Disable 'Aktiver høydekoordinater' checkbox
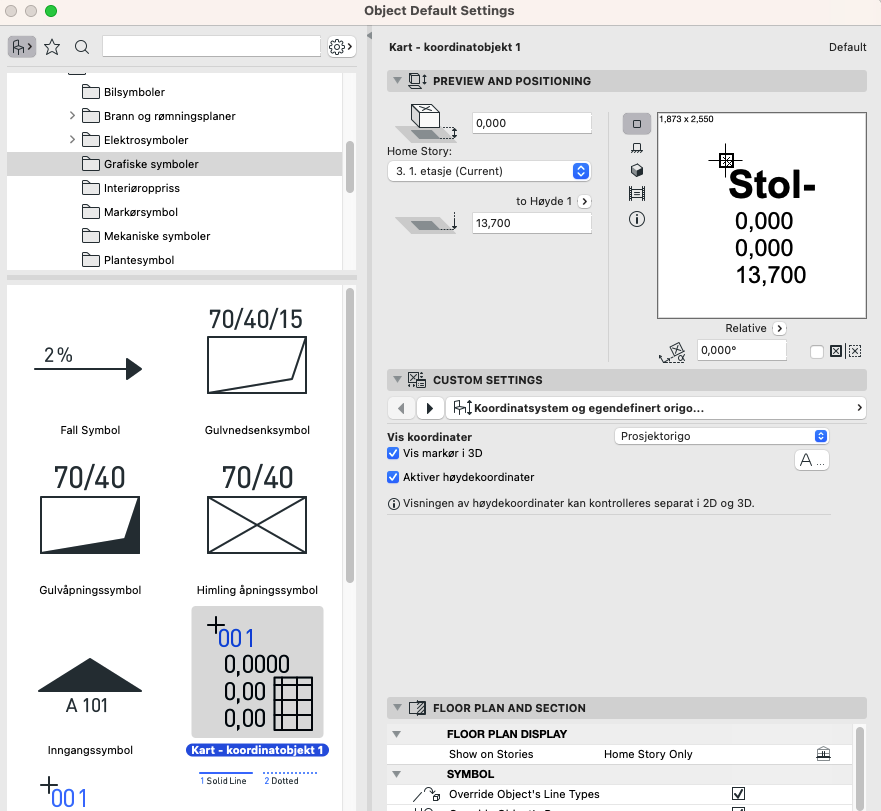881x811 pixels. click(393, 477)
